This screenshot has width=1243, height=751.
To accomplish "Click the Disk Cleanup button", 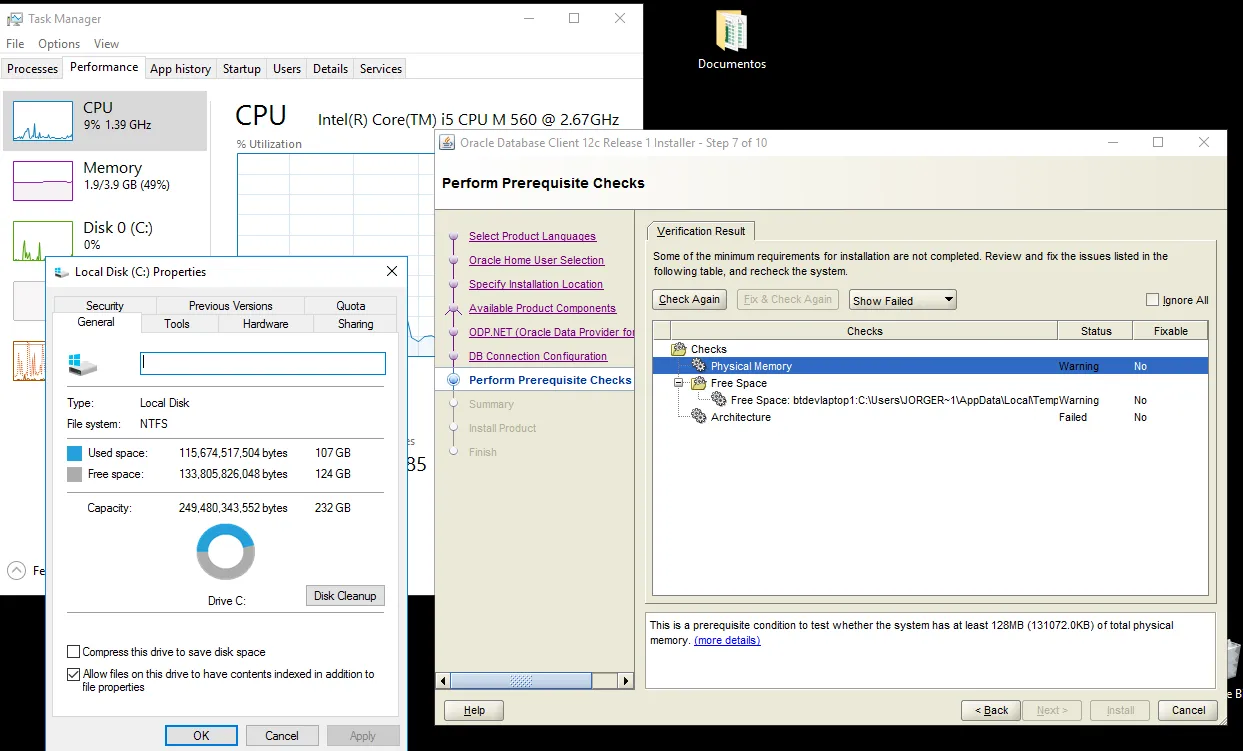I will (345, 596).
